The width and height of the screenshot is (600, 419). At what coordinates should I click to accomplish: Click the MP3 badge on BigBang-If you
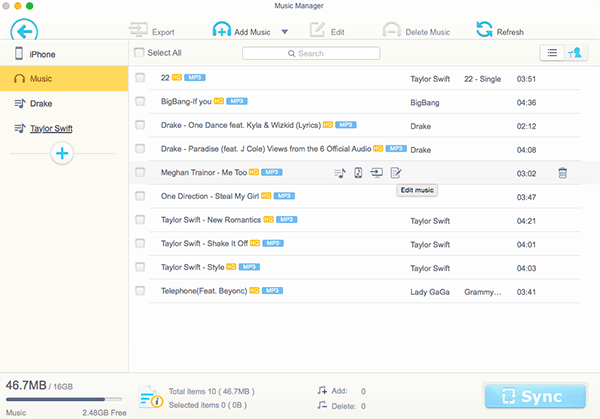point(237,101)
